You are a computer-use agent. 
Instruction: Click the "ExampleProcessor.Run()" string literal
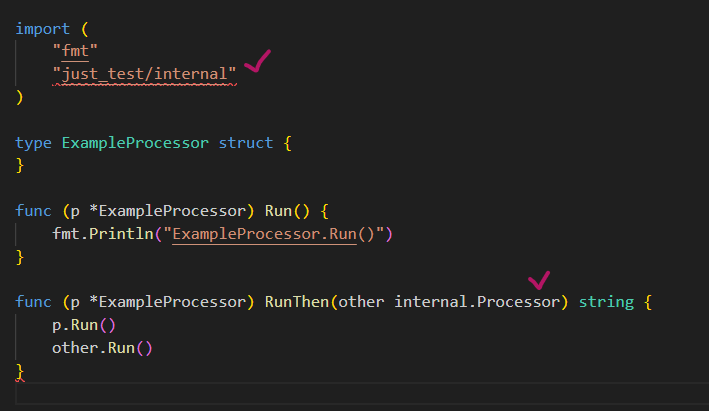point(280,235)
